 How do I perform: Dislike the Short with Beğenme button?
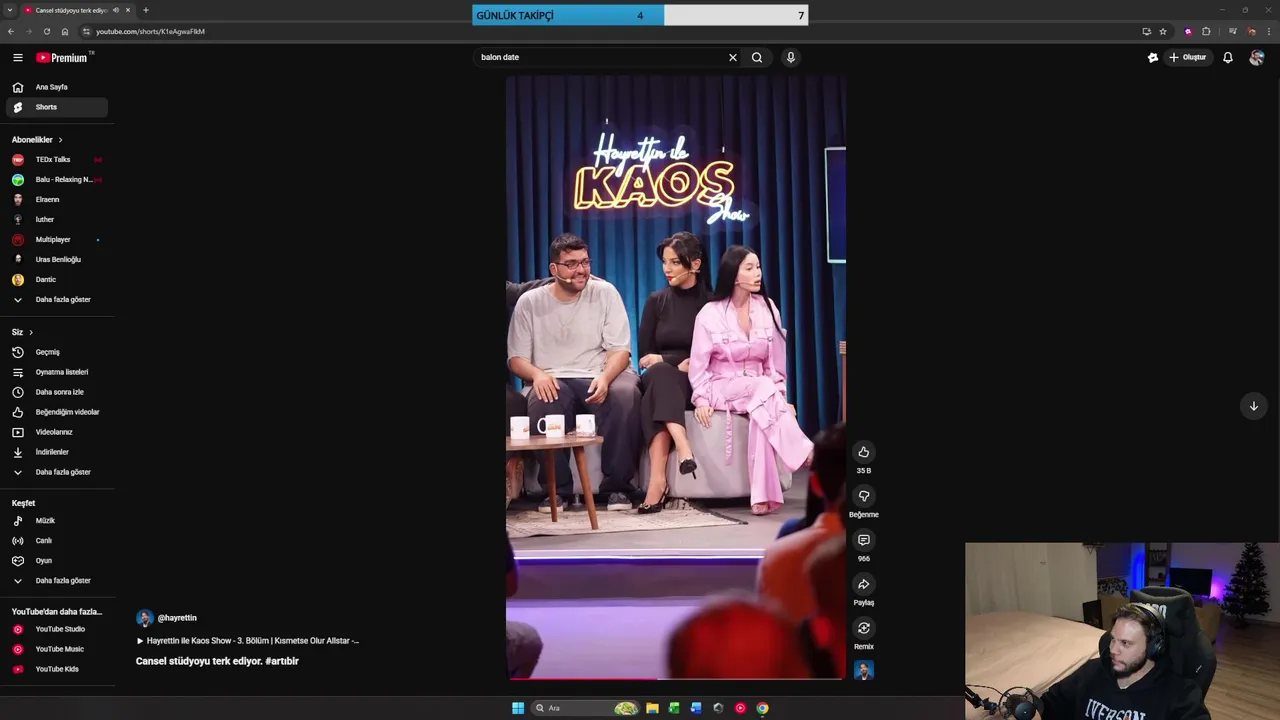864,496
